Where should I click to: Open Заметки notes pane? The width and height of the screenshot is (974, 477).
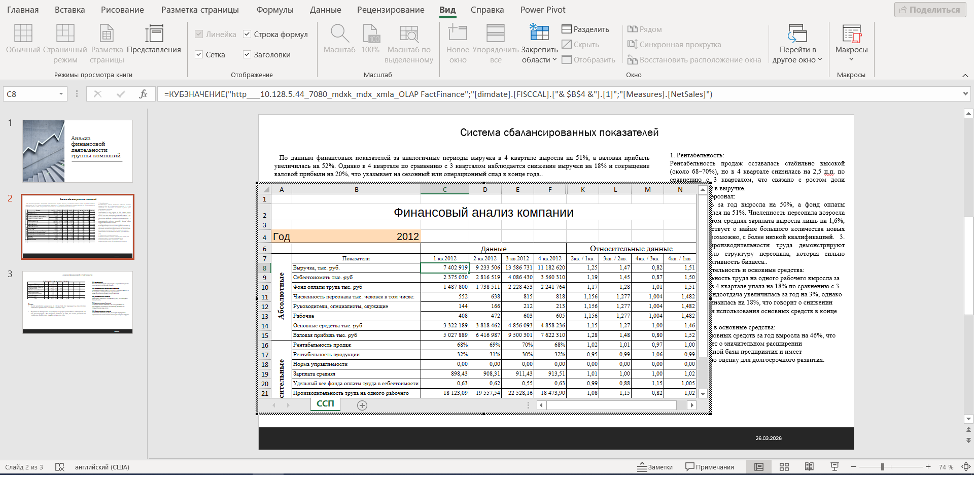tap(655, 467)
